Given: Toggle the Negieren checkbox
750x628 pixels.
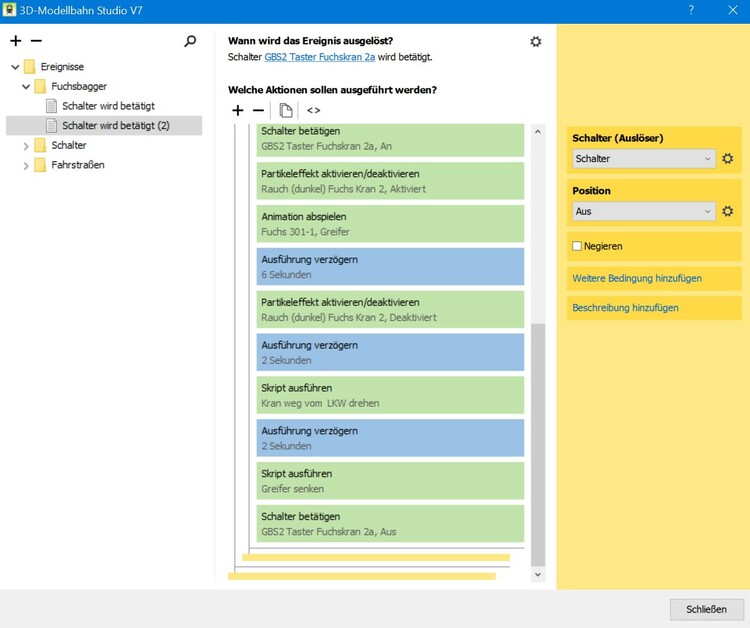Looking at the screenshot, I should [577, 246].
